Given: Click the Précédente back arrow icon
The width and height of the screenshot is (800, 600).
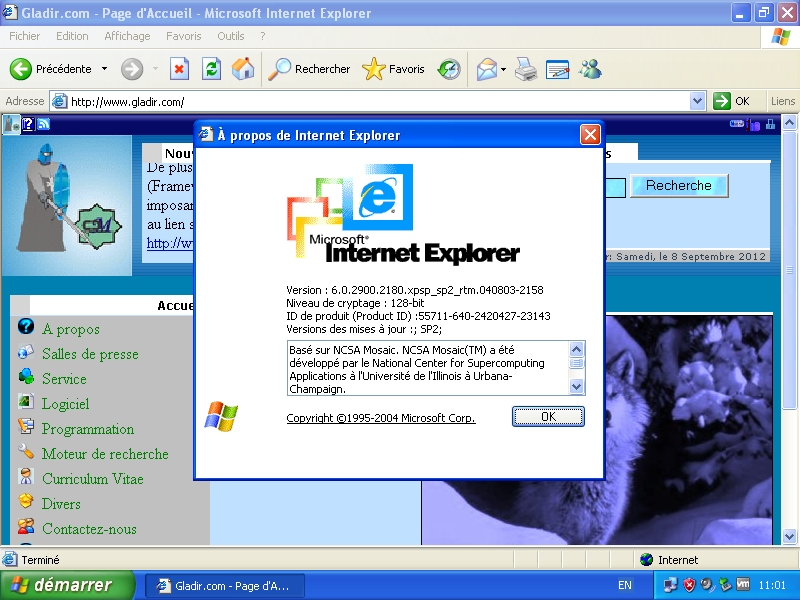Looking at the screenshot, I should click(20, 69).
